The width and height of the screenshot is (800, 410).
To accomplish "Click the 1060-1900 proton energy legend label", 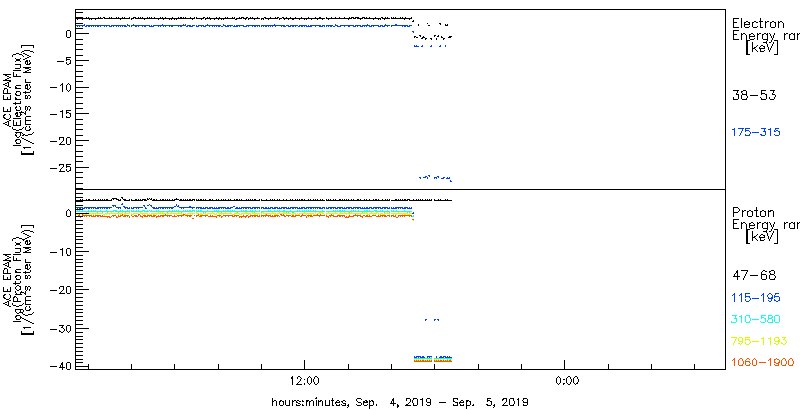I will point(763,363).
